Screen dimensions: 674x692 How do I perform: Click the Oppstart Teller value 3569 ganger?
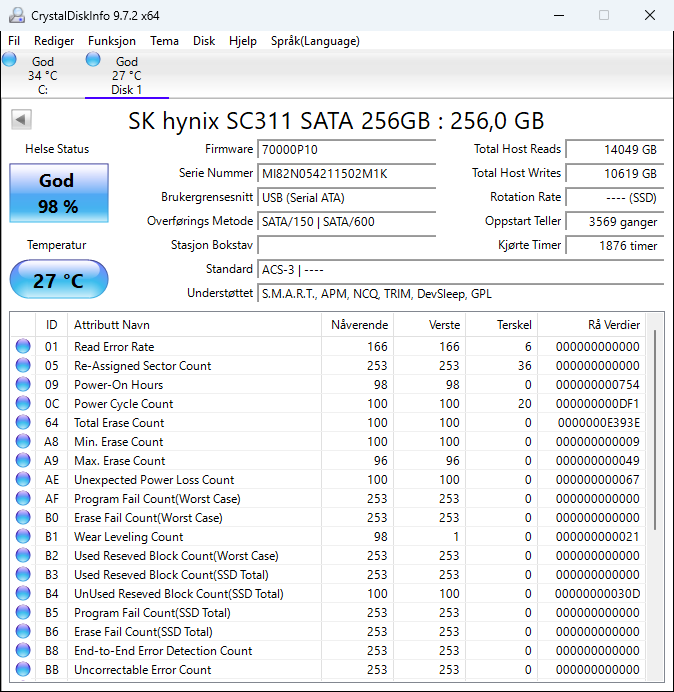[614, 222]
